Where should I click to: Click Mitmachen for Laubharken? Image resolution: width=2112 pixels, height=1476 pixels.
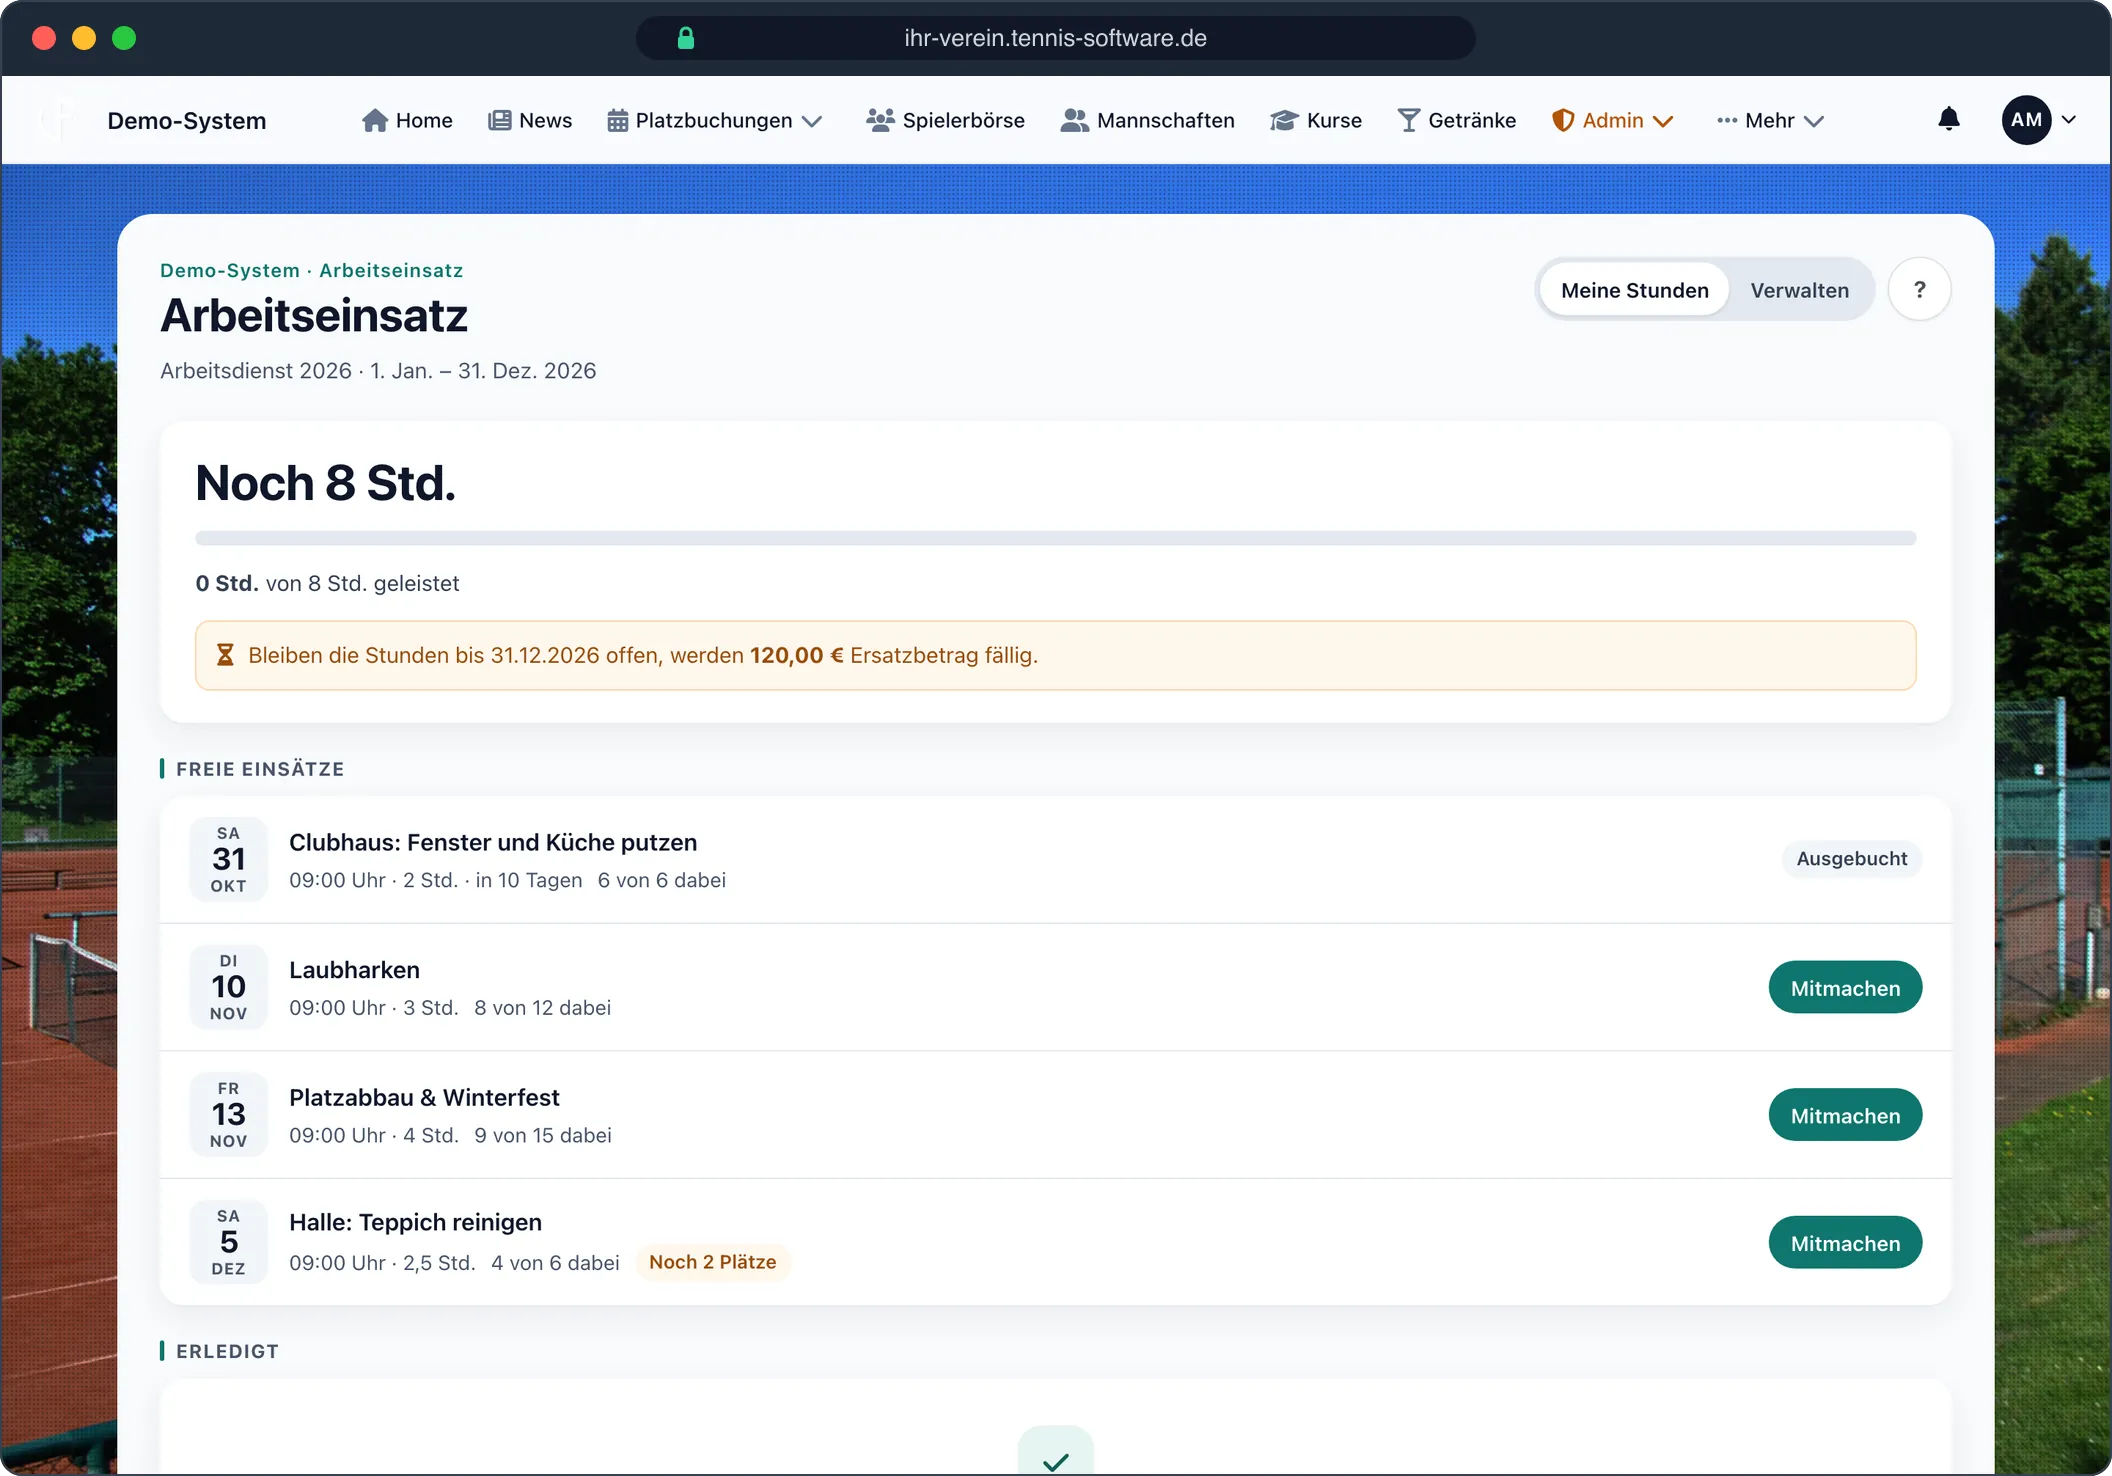pyautogui.click(x=1845, y=988)
